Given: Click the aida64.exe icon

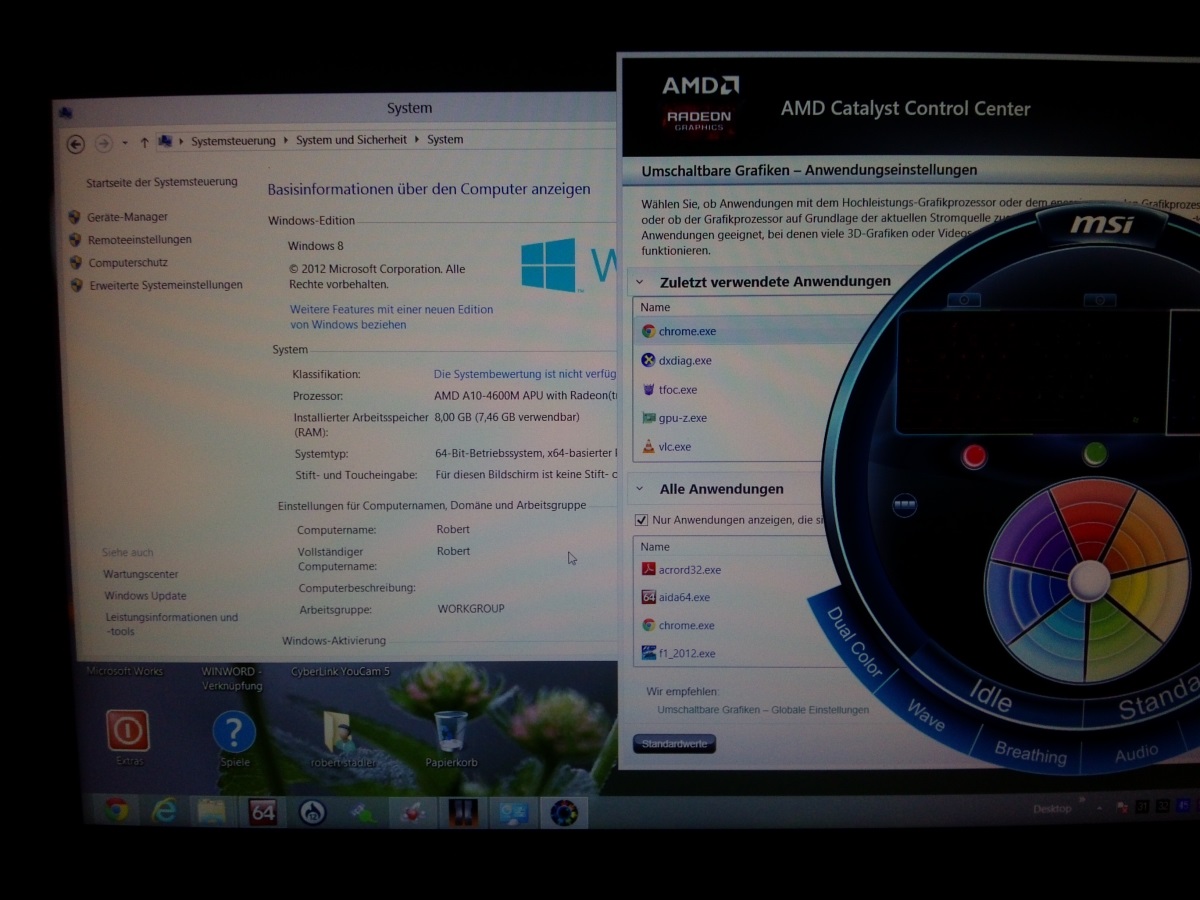Looking at the screenshot, I should point(648,597).
